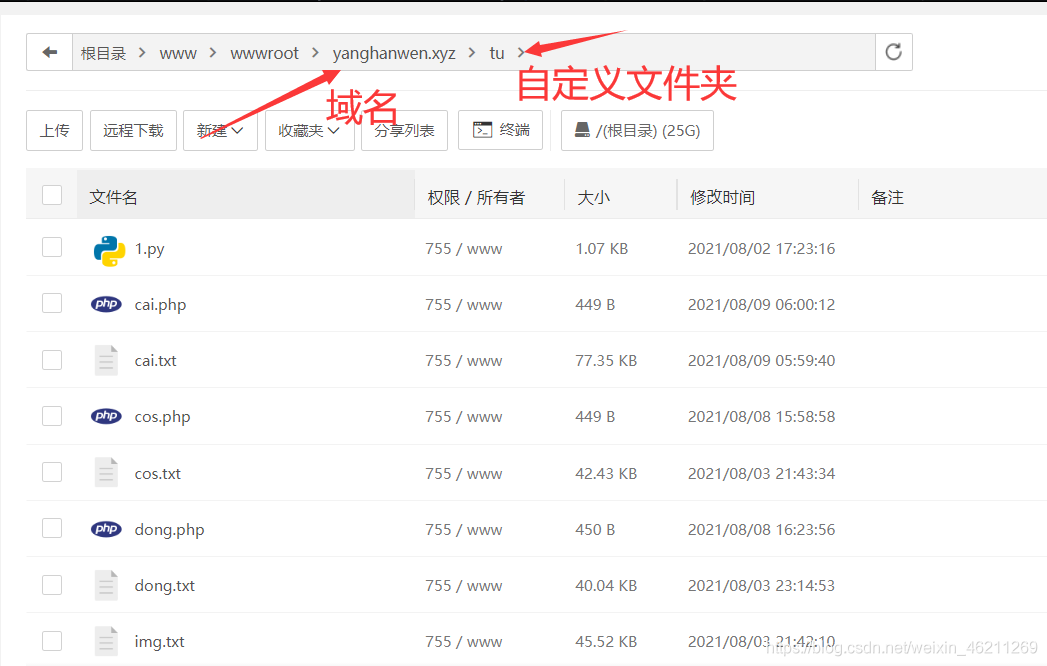This screenshot has height=666, width=1047.
Task: Click the refresh icon in the file path bar
Action: [x=893, y=51]
